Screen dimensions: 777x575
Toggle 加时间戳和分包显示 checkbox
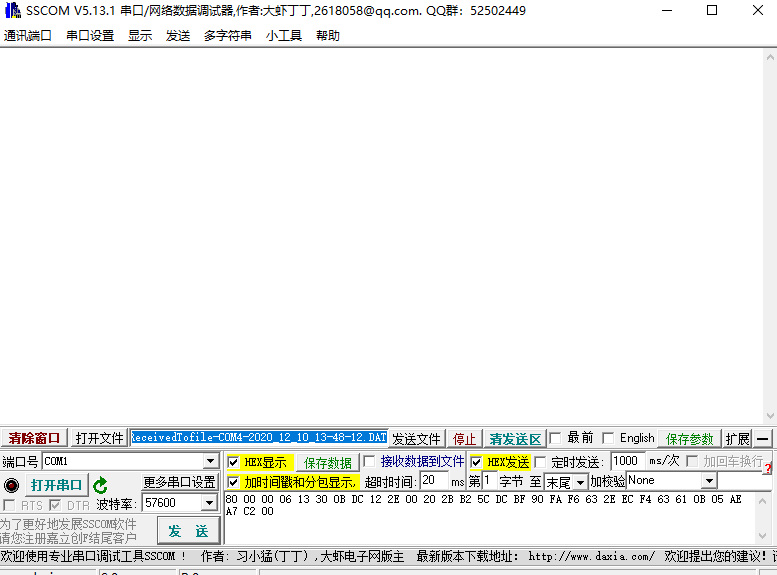click(x=233, y=482)
